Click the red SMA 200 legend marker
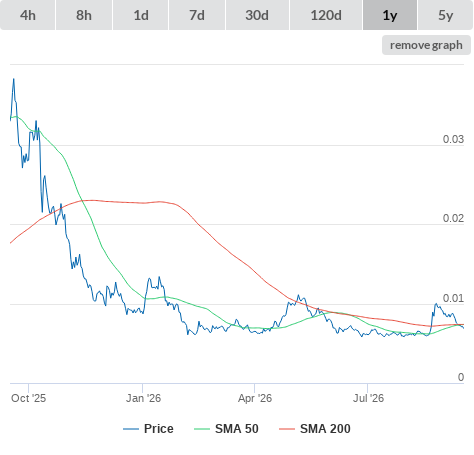Screen dimensions: 474x455 [287, 429]
